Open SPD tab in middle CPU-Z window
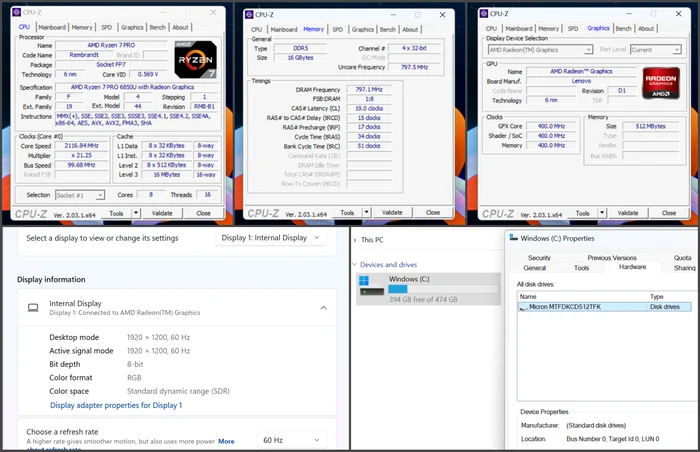The image size is (700, 452). tap(338, 29)
